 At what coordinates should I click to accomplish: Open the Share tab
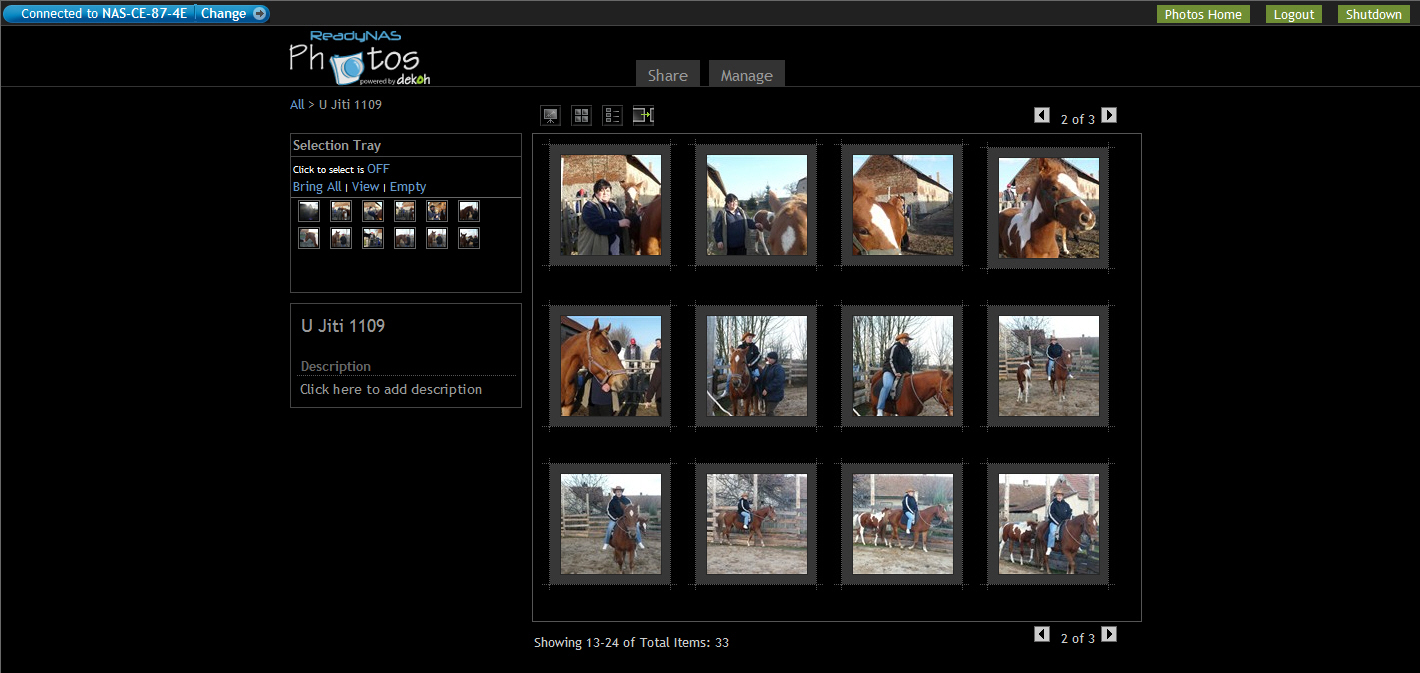pyautogui.click(x=667, y=75)
